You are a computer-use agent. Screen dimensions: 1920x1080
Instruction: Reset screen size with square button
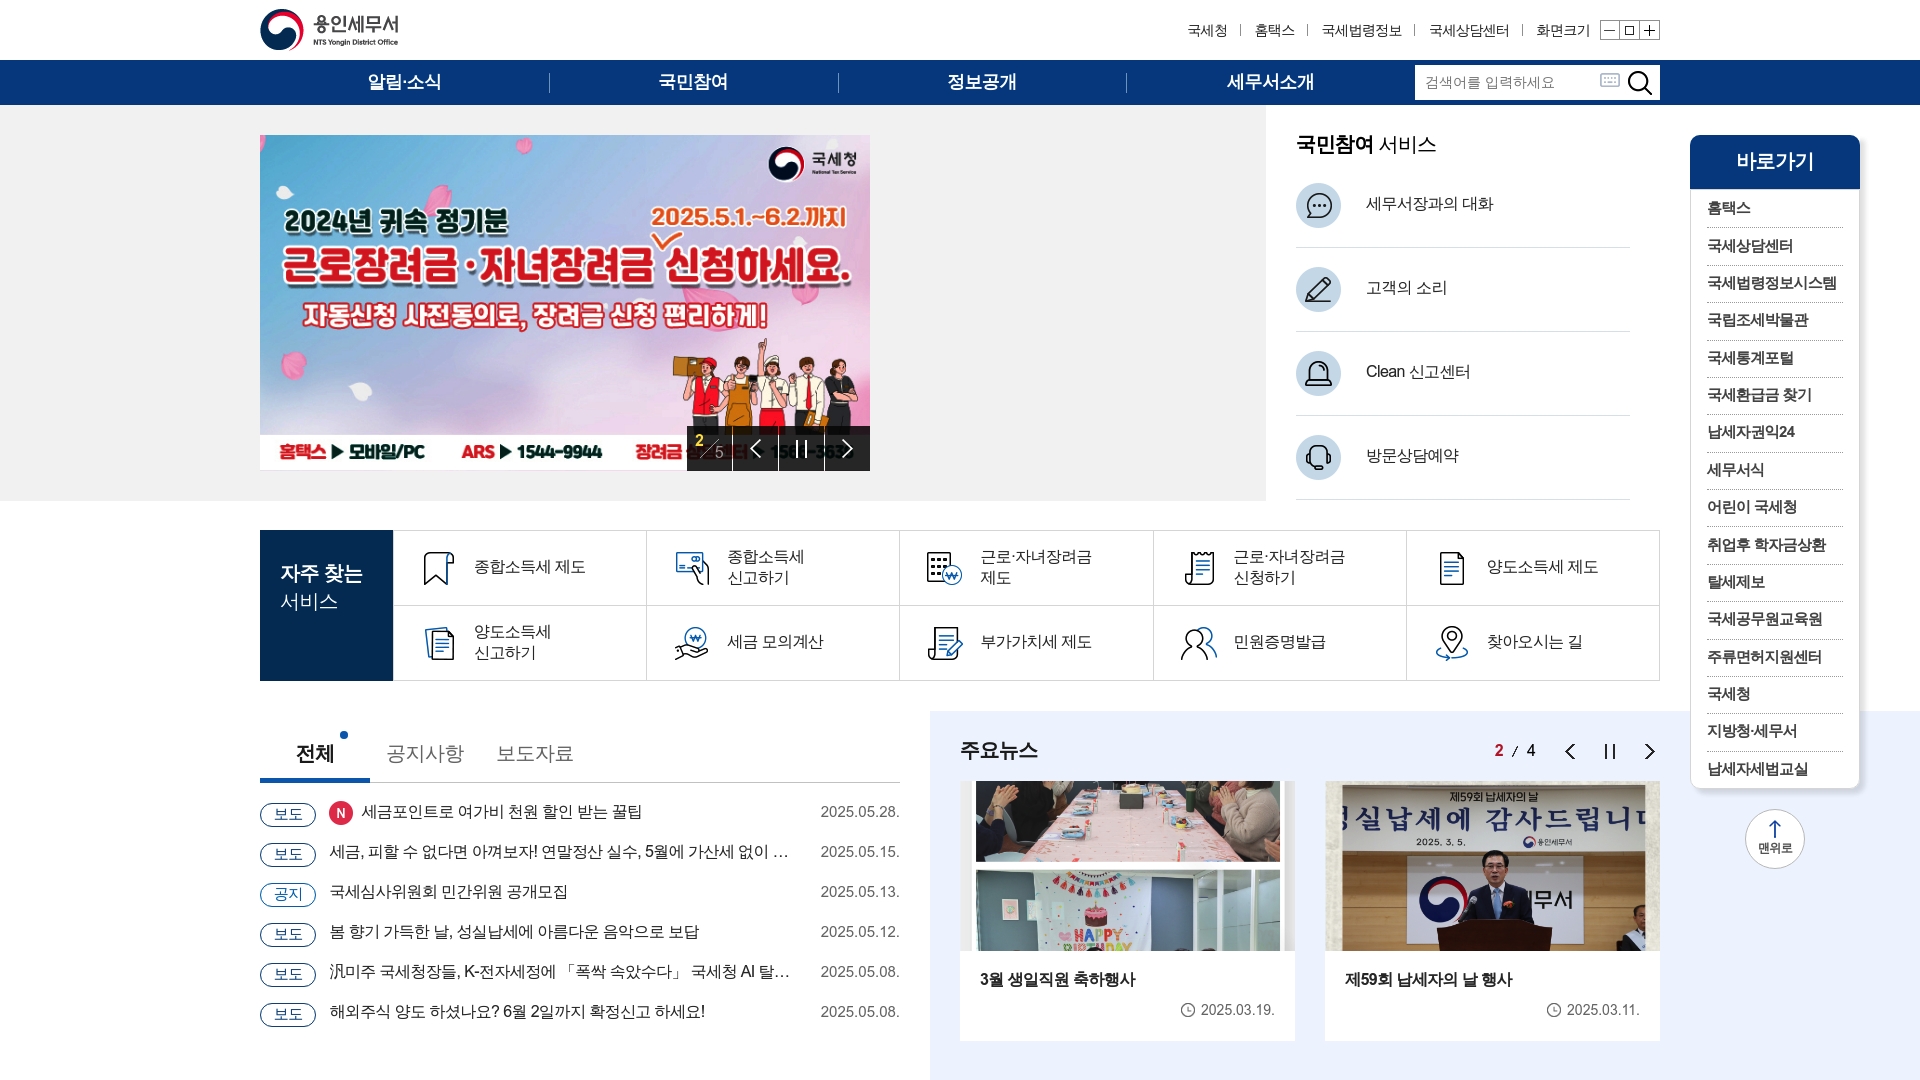coord(1629,30)
